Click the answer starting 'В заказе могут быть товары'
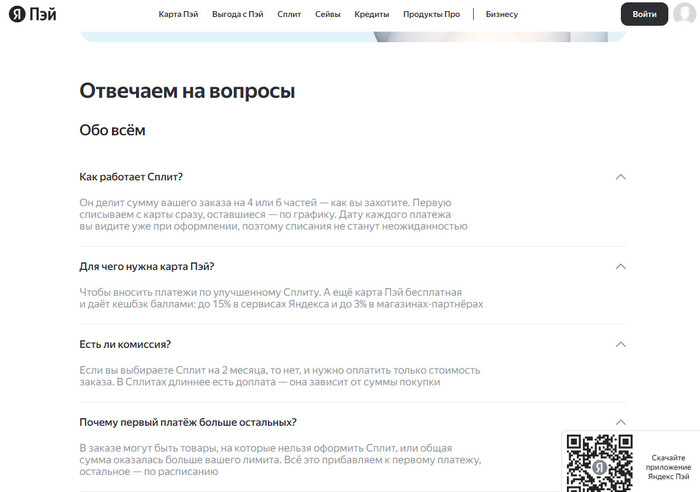 coord(280,459)
